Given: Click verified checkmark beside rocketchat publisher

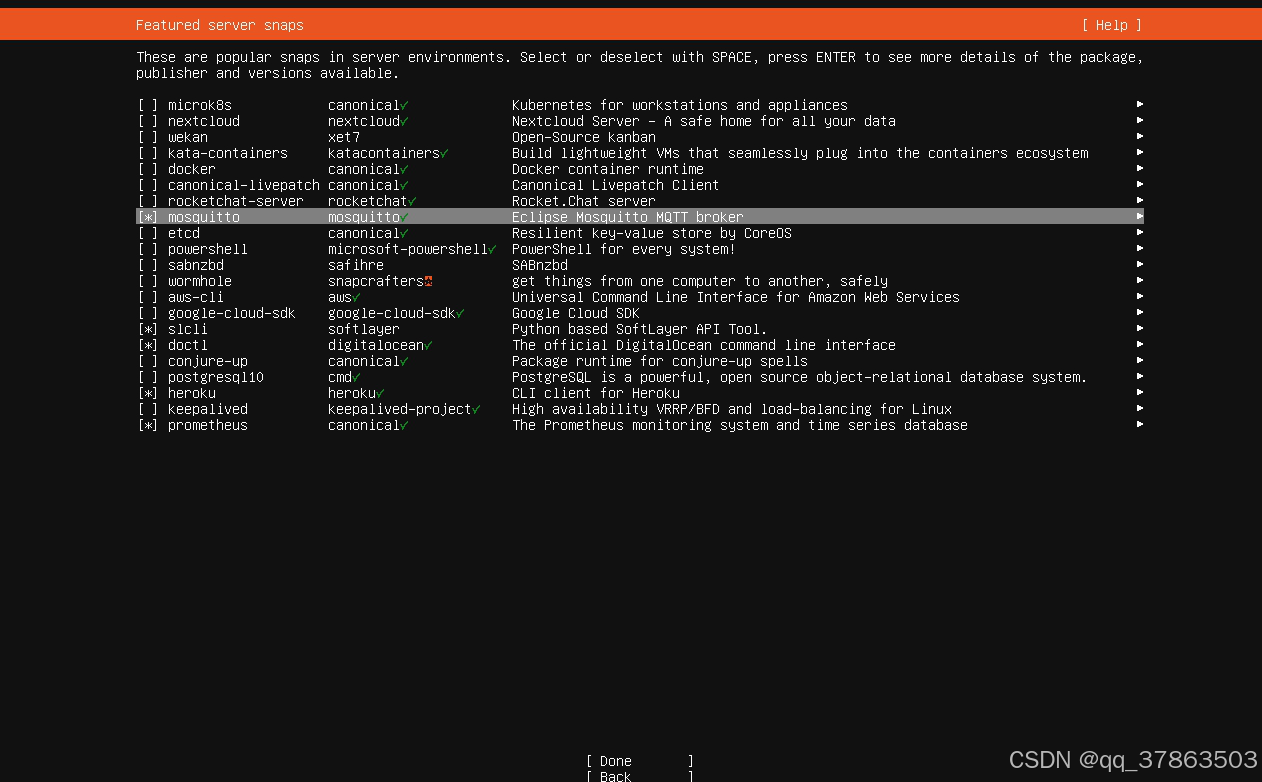Looking at the screenshot, I should pyautogui.click(x=412, y=201).
